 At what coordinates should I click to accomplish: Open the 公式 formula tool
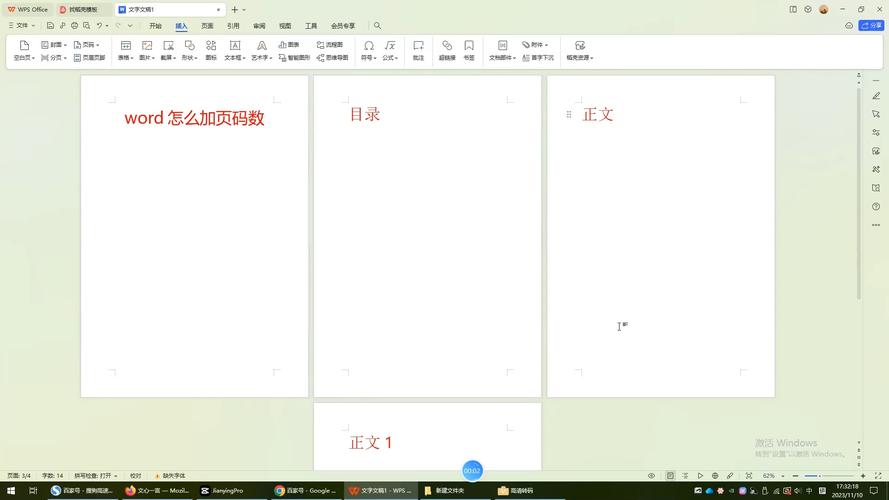390,50
